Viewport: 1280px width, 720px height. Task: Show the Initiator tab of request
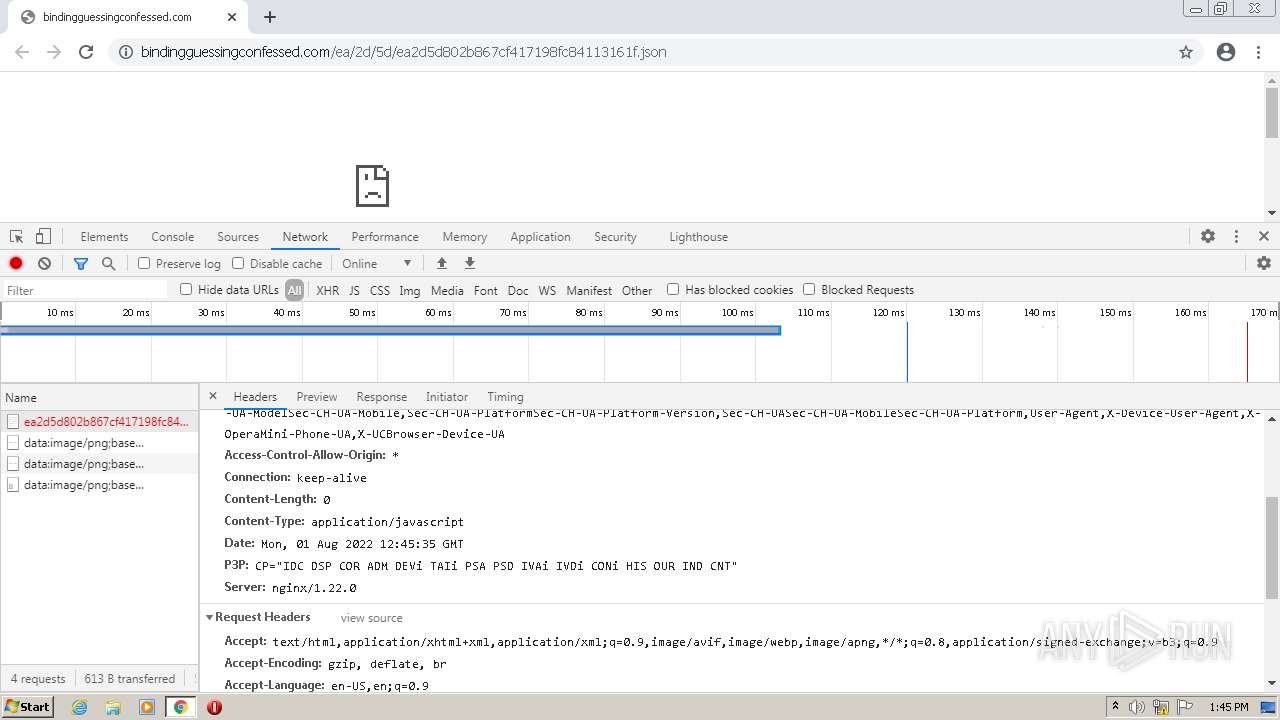point(446,397)
